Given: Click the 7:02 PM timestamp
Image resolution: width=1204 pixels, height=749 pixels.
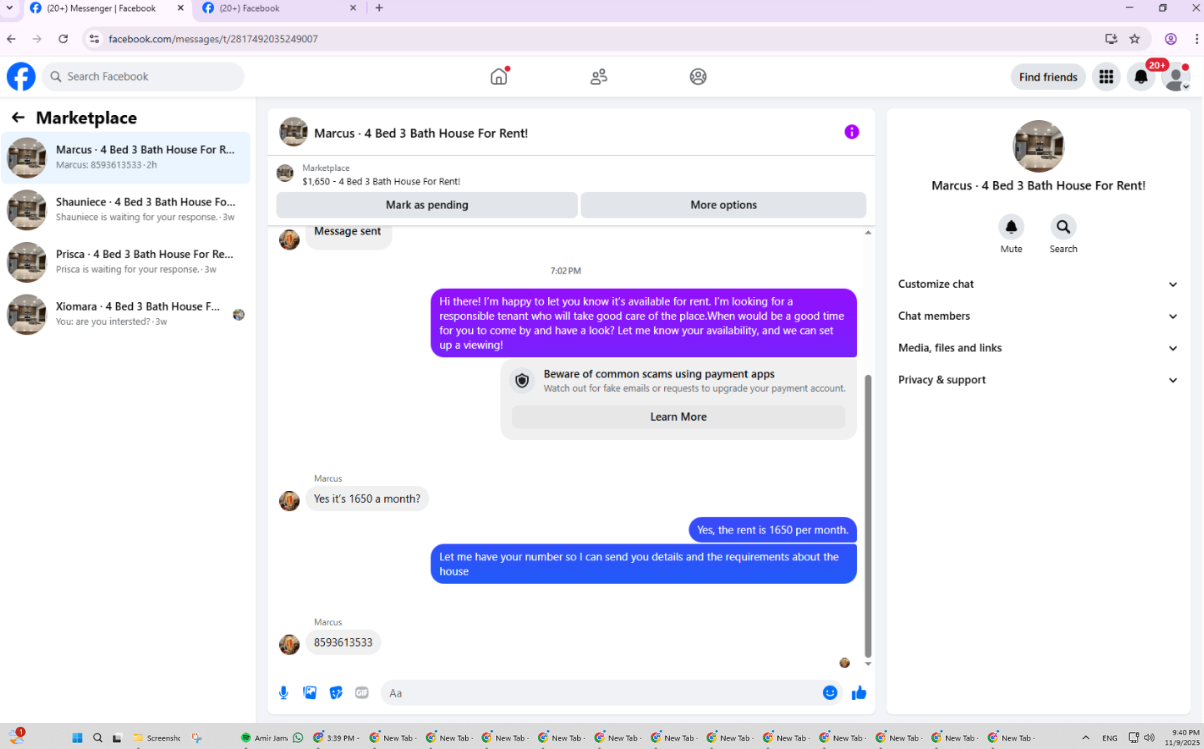Looking at the screenshot, I should [565, 271].
